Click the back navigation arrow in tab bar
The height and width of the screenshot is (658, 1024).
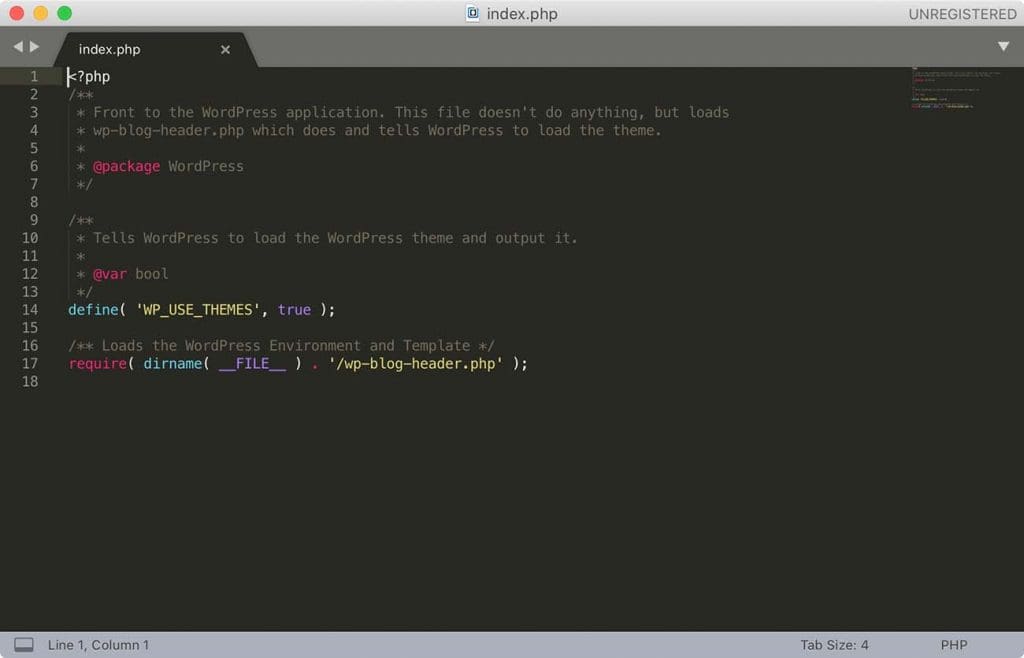point(18,46)
